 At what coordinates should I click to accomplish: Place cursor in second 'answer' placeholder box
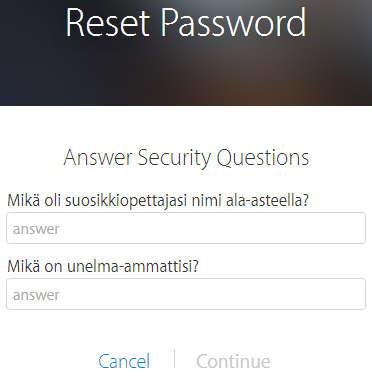tap(186, 294)
